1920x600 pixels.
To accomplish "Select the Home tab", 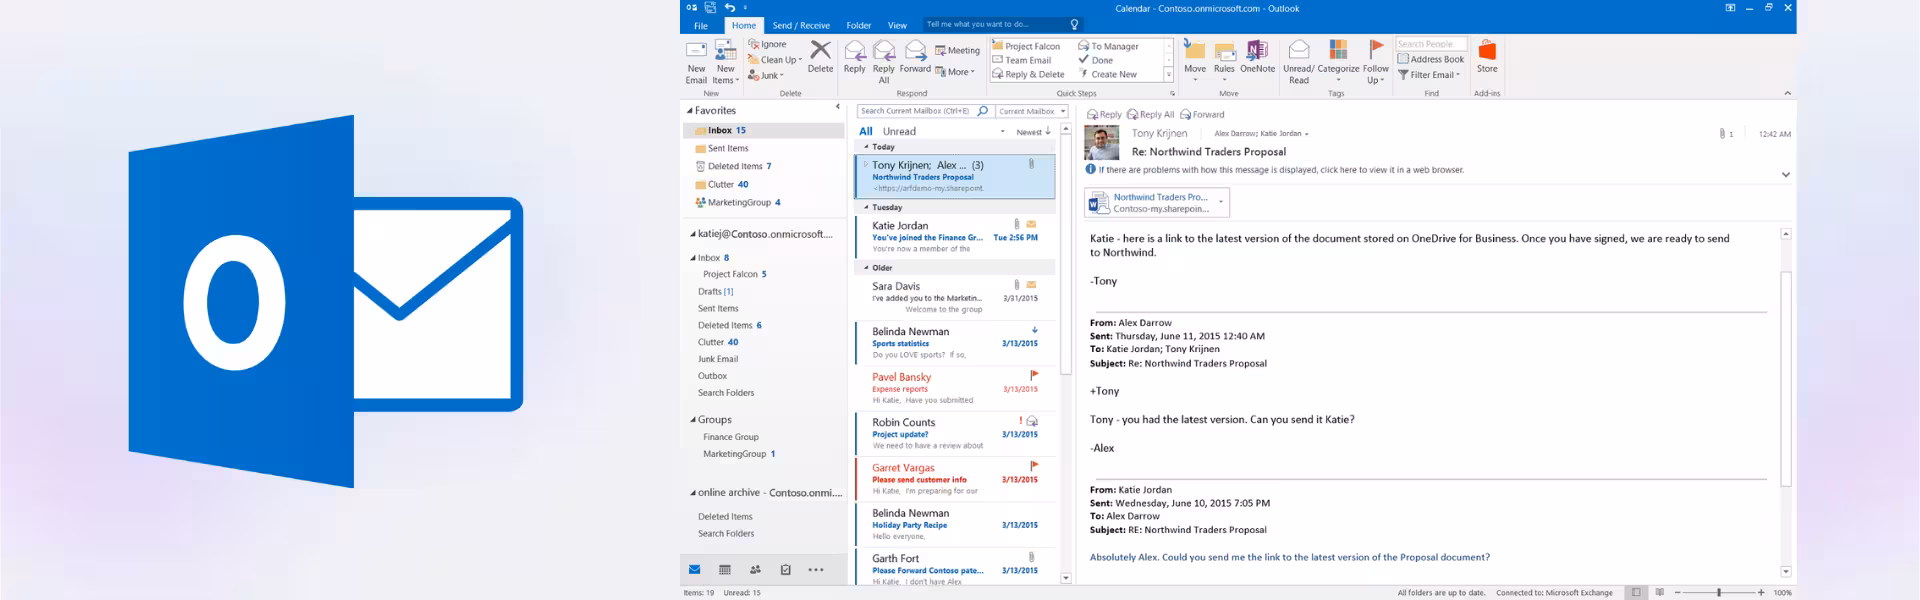I will pyautogui.click(x=744, y=25).
